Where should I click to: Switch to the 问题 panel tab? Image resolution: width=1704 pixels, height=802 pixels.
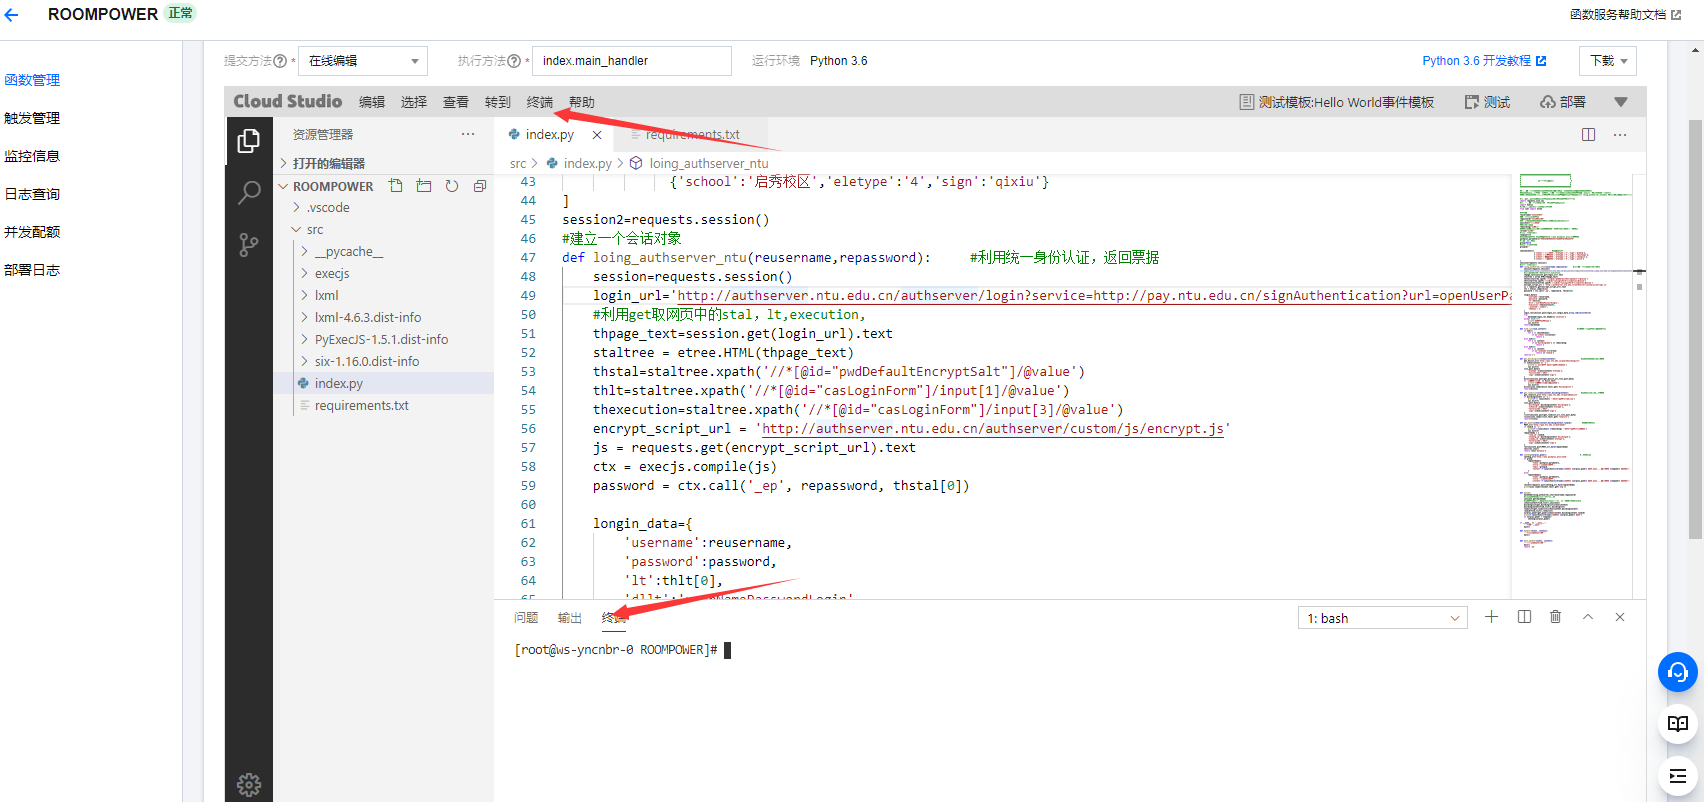pyautogui.click(x=526, y=618)
